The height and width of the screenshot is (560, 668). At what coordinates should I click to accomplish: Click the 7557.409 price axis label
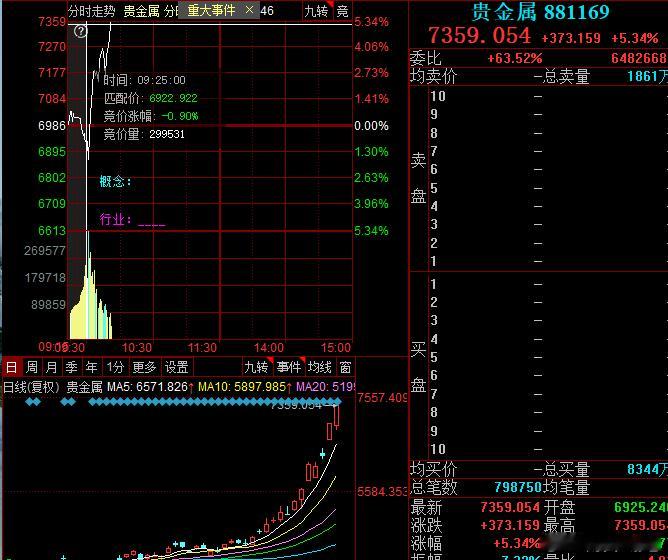coord(382,398)
